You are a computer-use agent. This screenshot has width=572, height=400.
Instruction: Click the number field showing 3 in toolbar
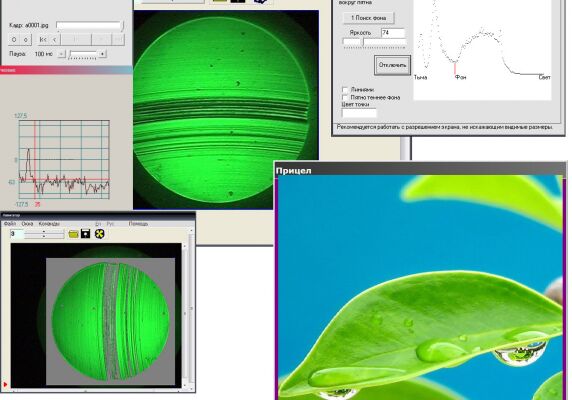tap(16, 234)
